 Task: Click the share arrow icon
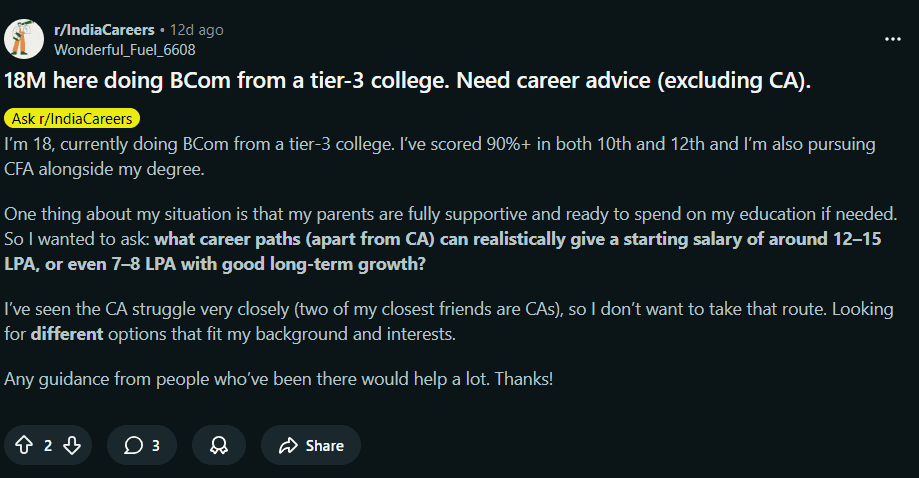(x=289, y=445)
